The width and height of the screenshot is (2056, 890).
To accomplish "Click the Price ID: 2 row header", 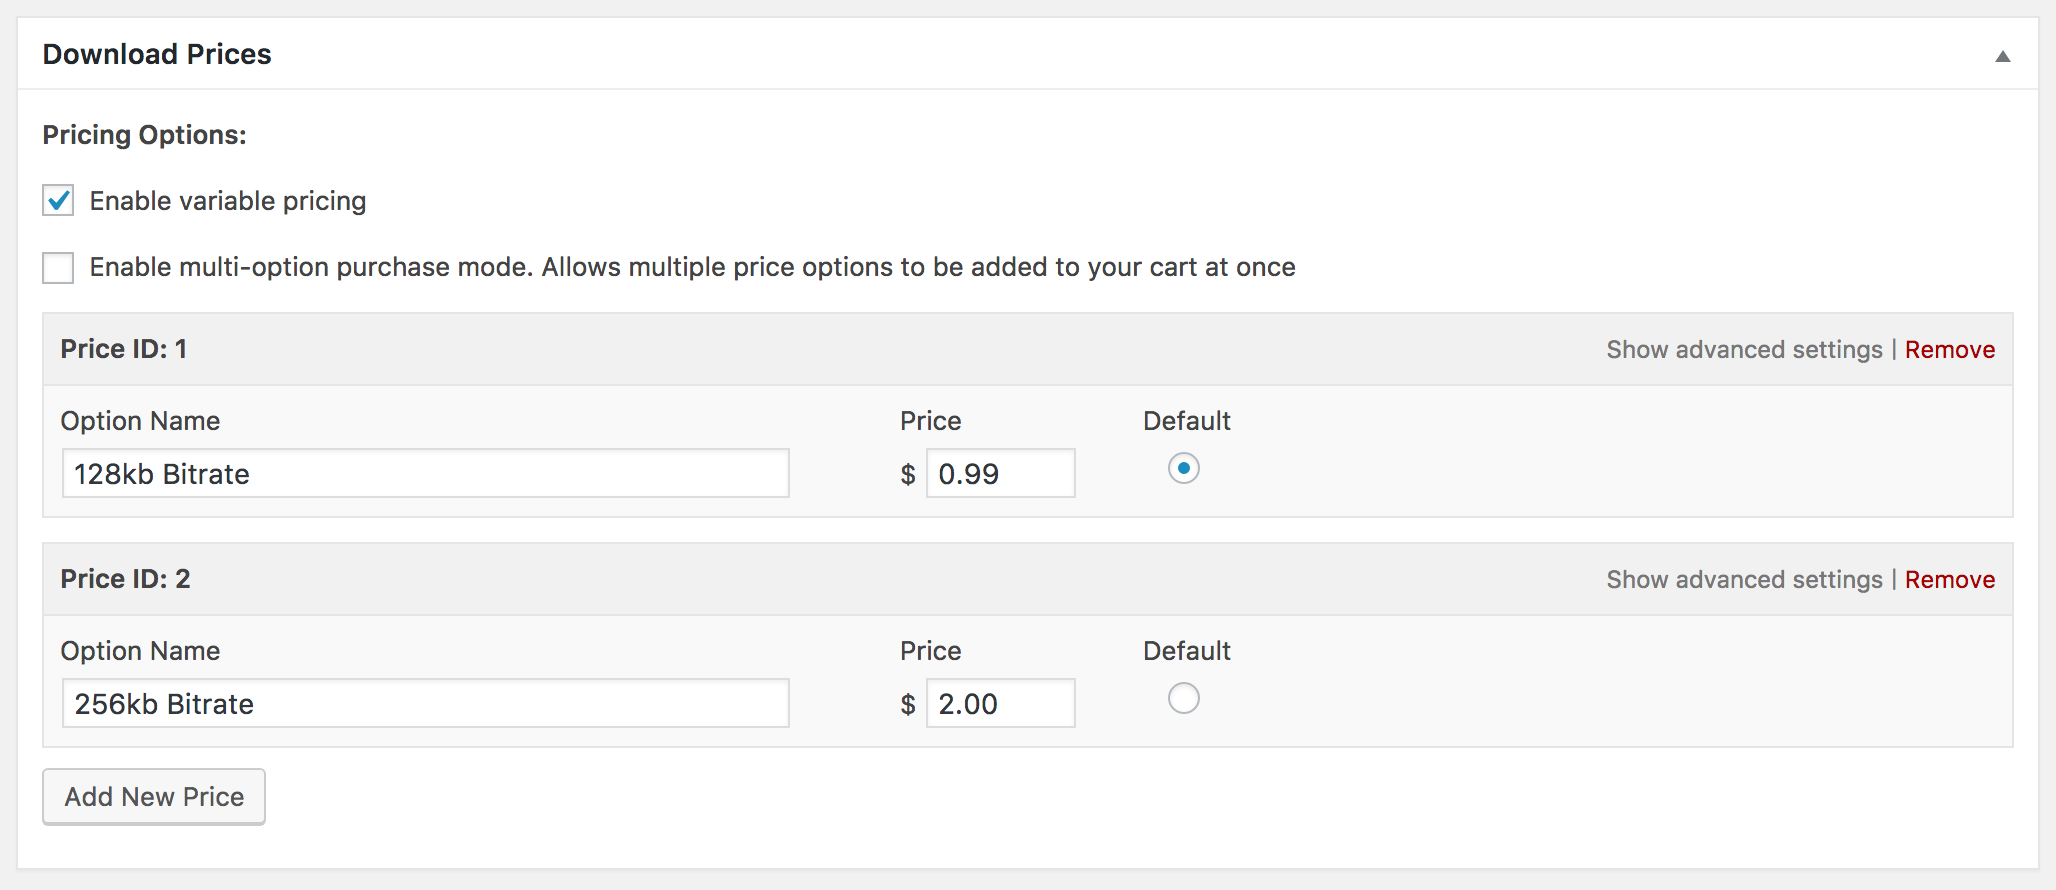I will click(1028, 579).
